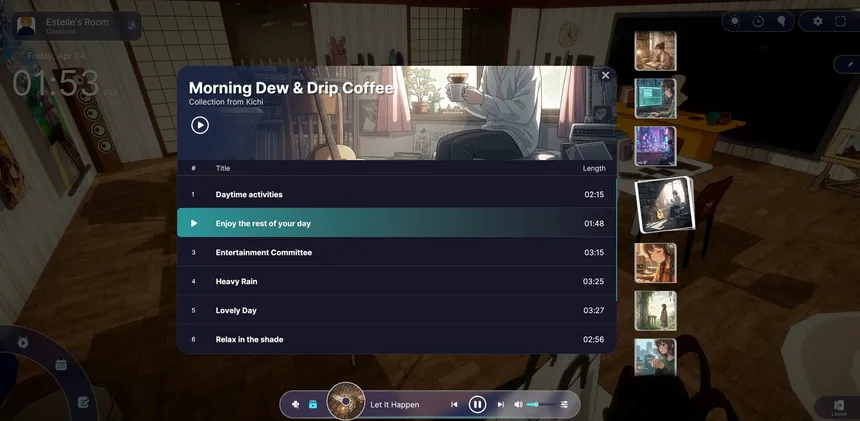
Task: Click the Leave room button
Action: tap(839, 408)
